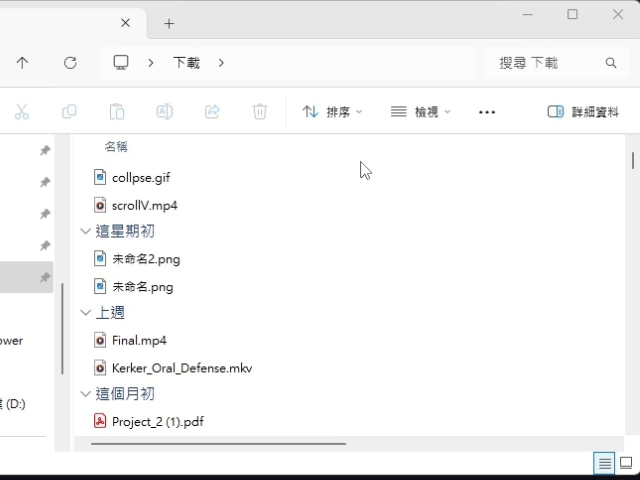This screenshot has width=640, height=480.
Task: Open the 檢視 view dropdown
Action: pos(421,112)
